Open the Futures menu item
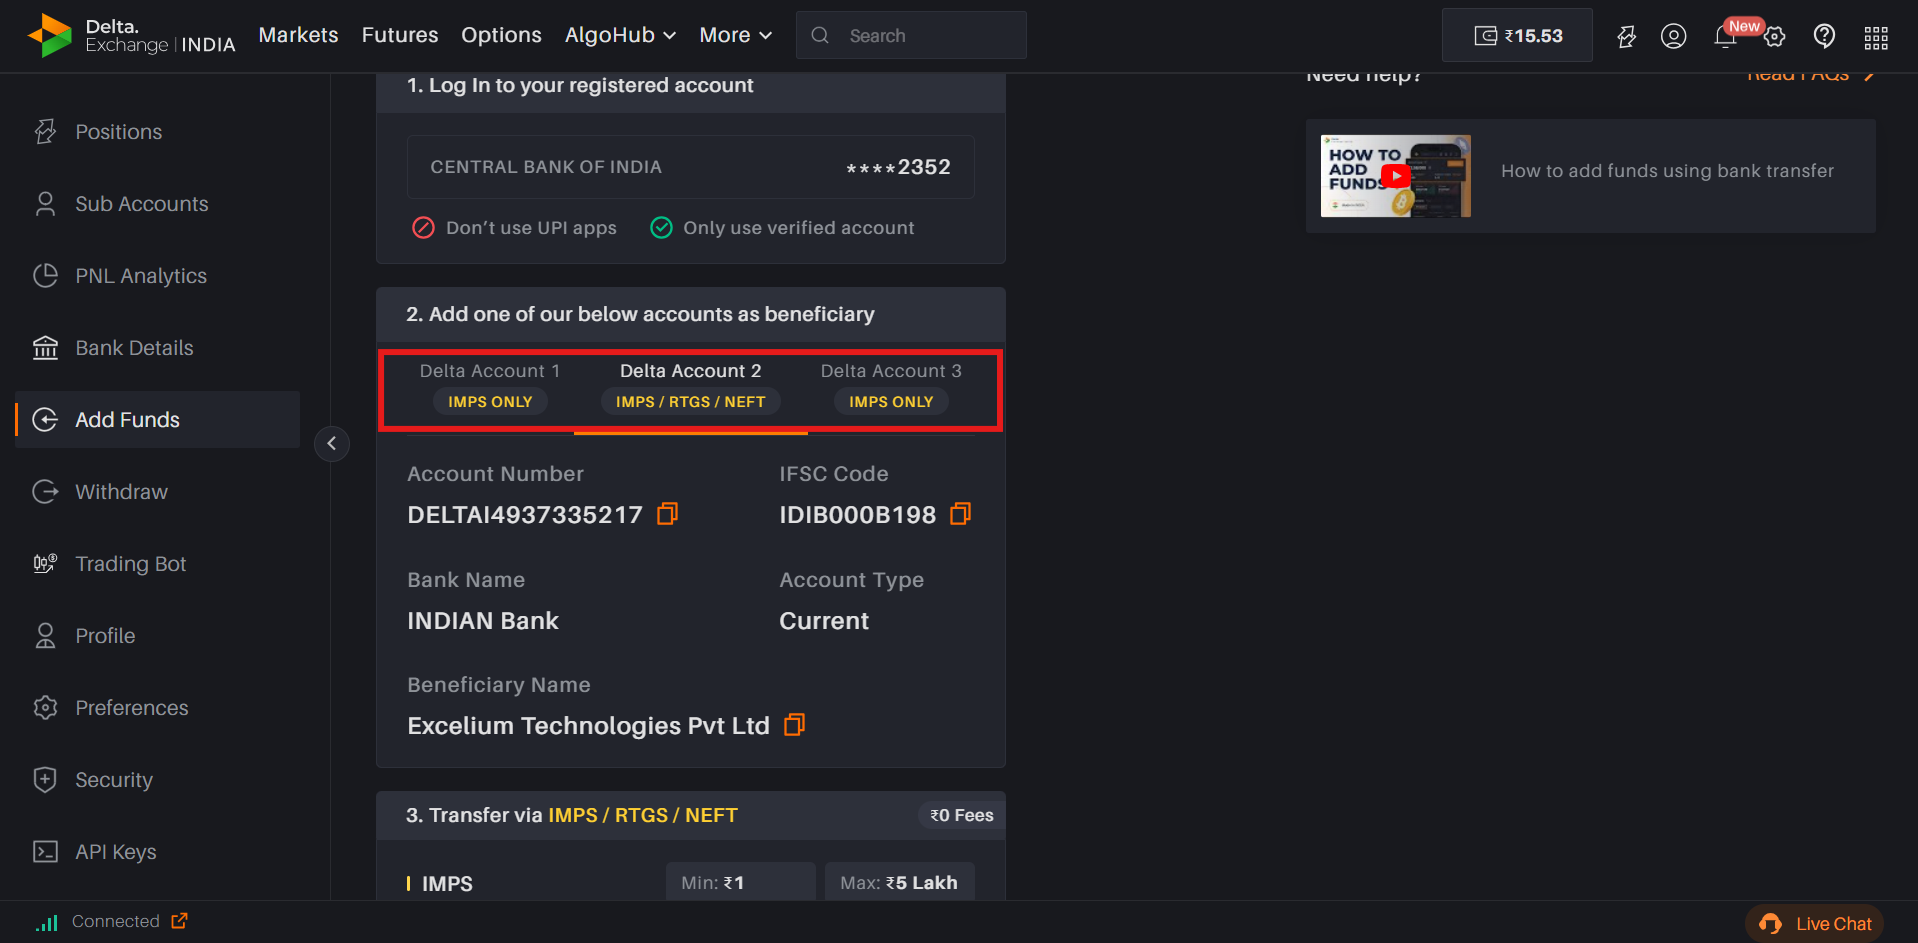Viewport: 1918px width, 943px height. point(400,35)
